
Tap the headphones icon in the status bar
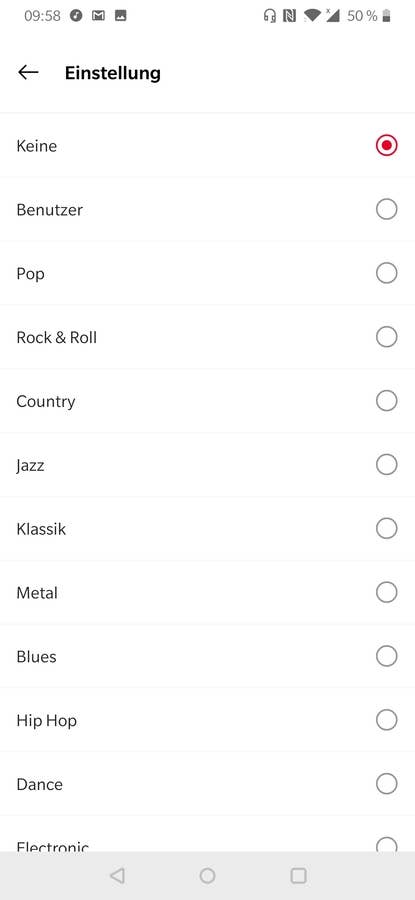point(269,16)
